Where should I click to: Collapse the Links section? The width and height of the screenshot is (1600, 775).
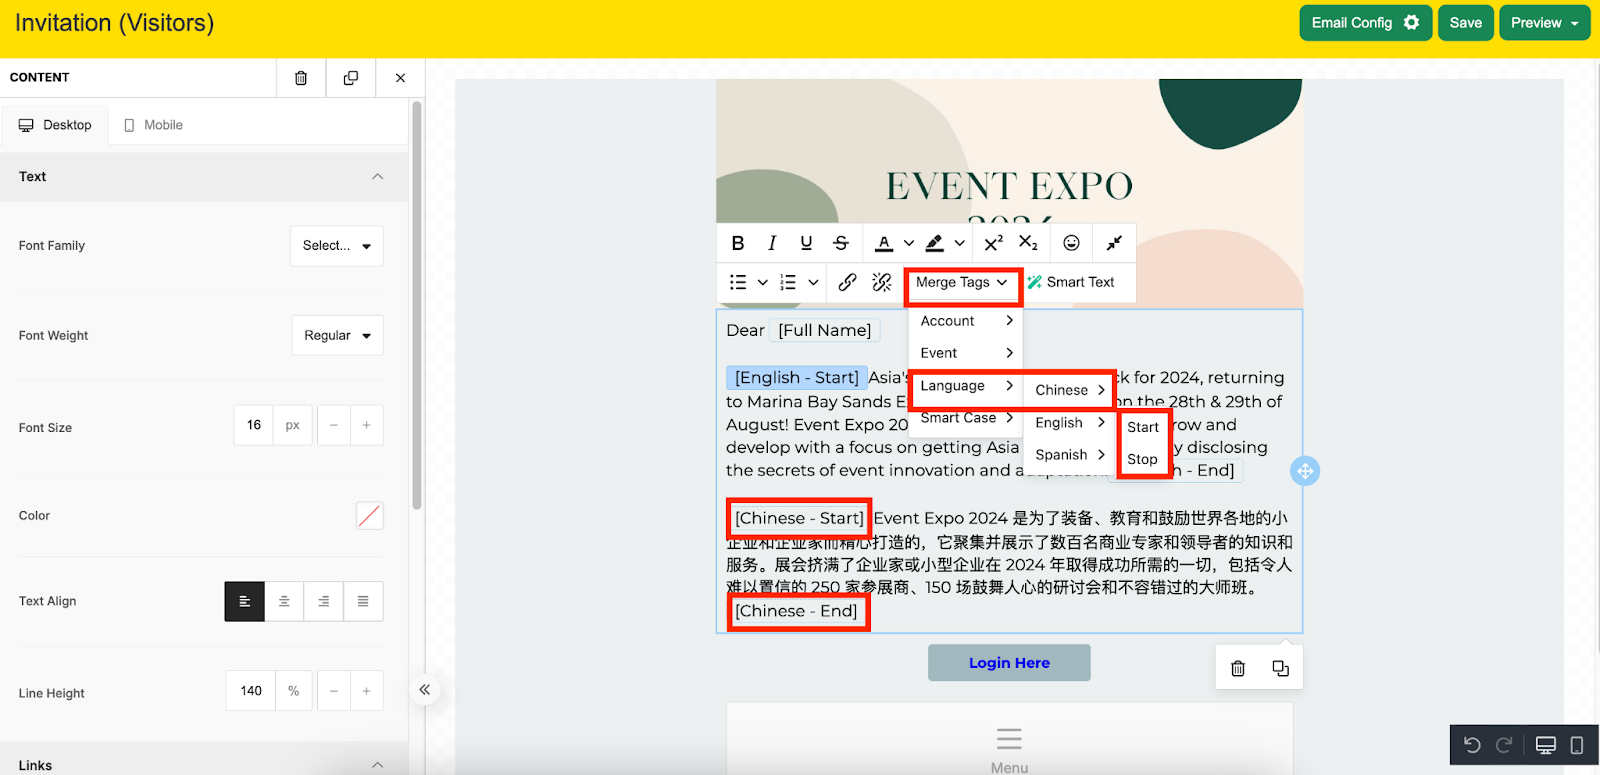tap(377, 765)
